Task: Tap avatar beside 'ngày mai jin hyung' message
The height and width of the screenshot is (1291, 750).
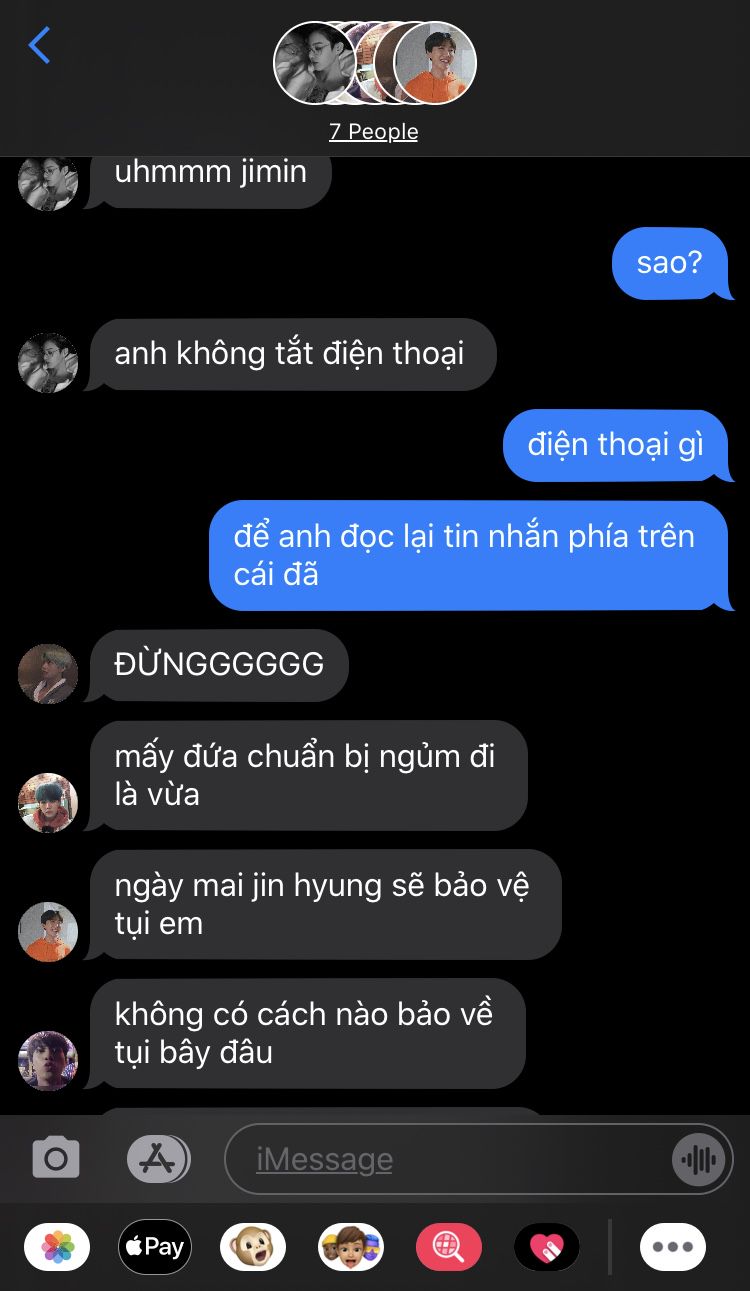Action: pos(48,931)
